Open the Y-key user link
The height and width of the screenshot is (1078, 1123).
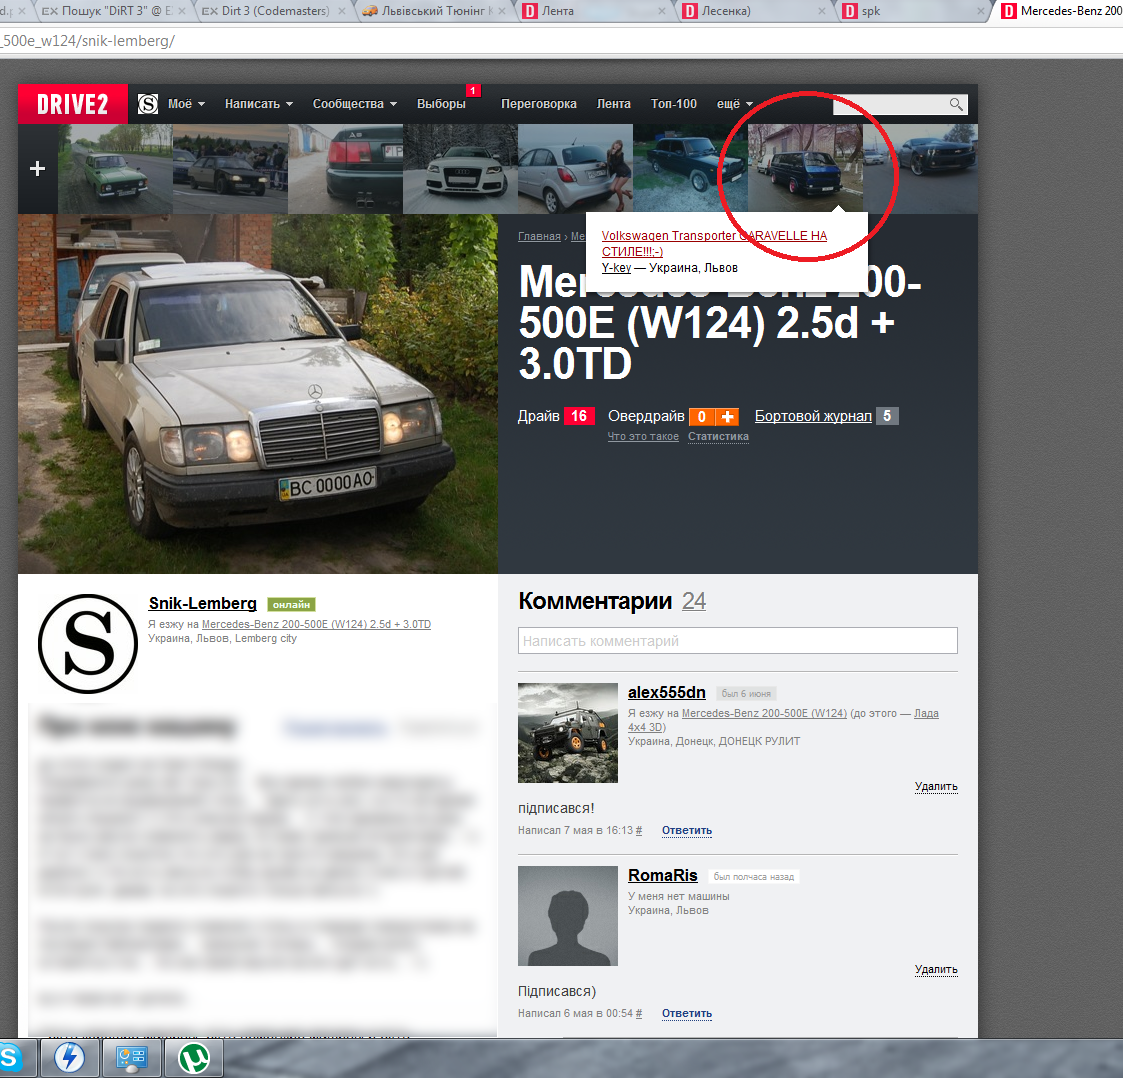[x=616, y=268]
